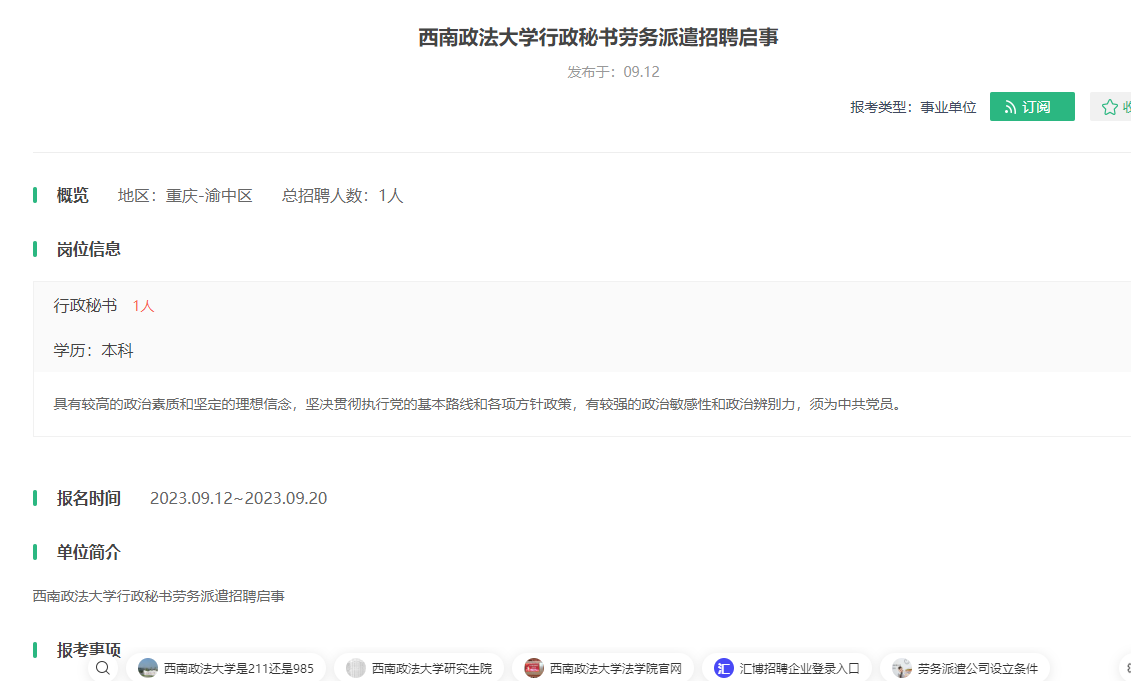Viewport: 1131px width, 681px height.
Task: Open suggestion 西南政法大学法学院官网
Action: point(603,668)
